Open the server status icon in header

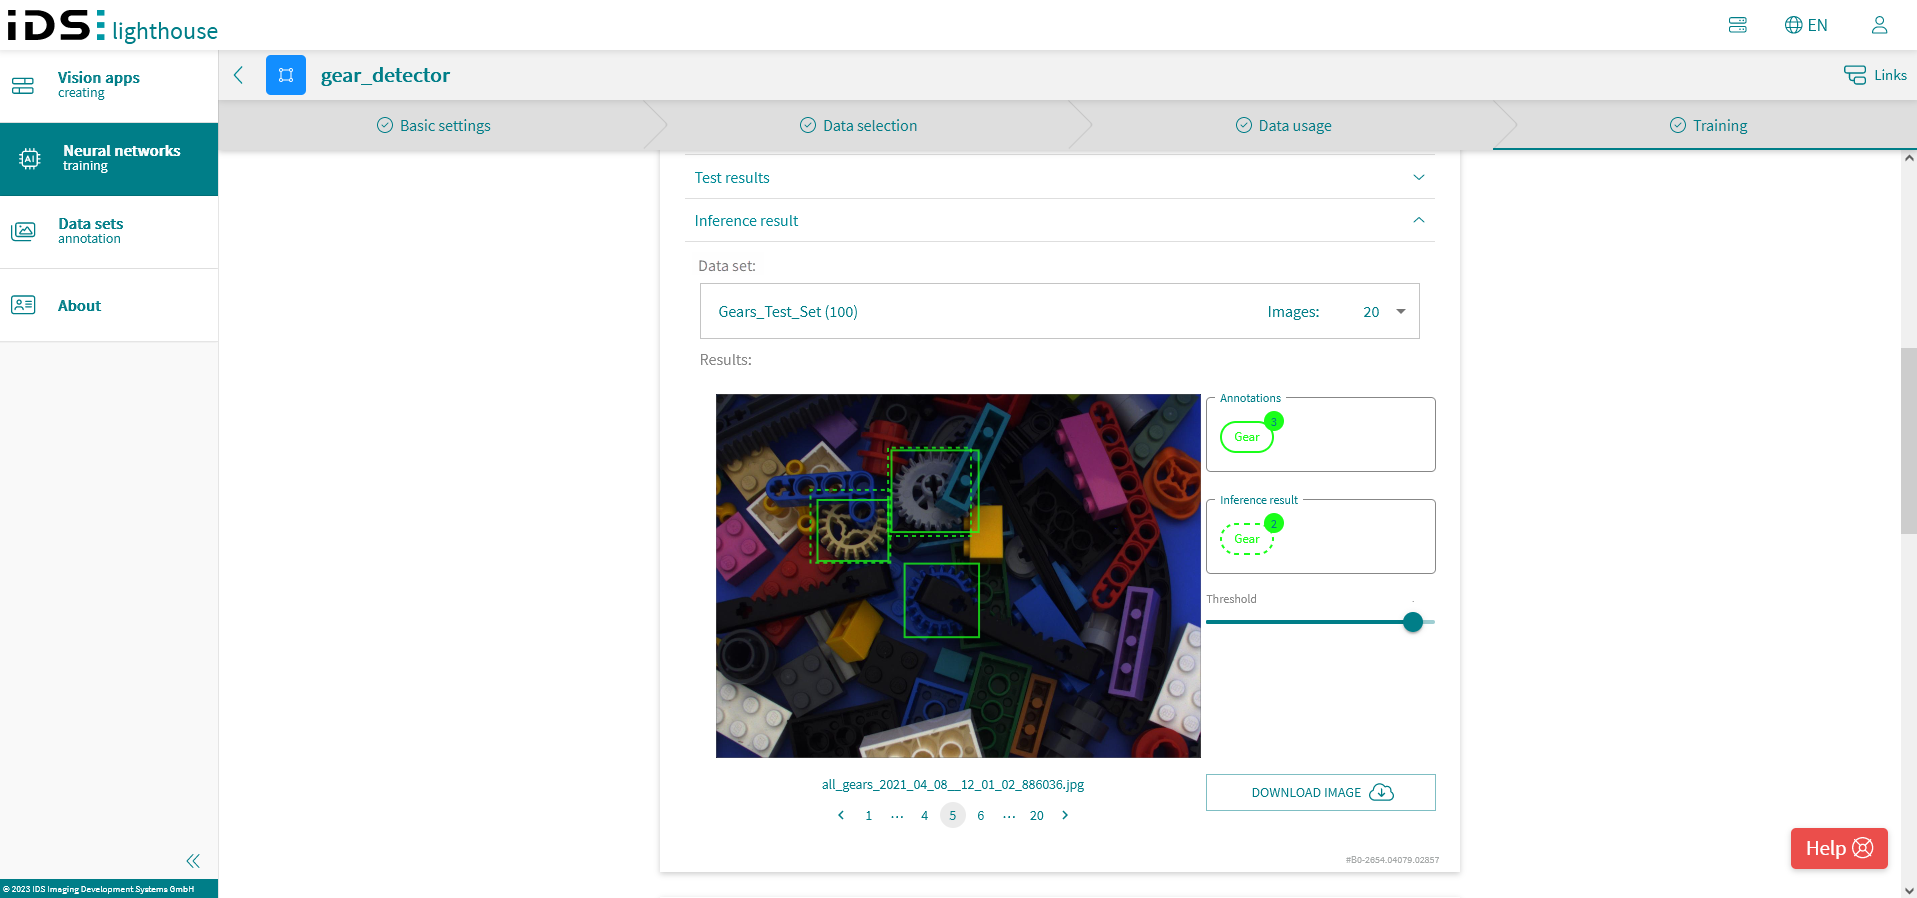click(1737, 25)
